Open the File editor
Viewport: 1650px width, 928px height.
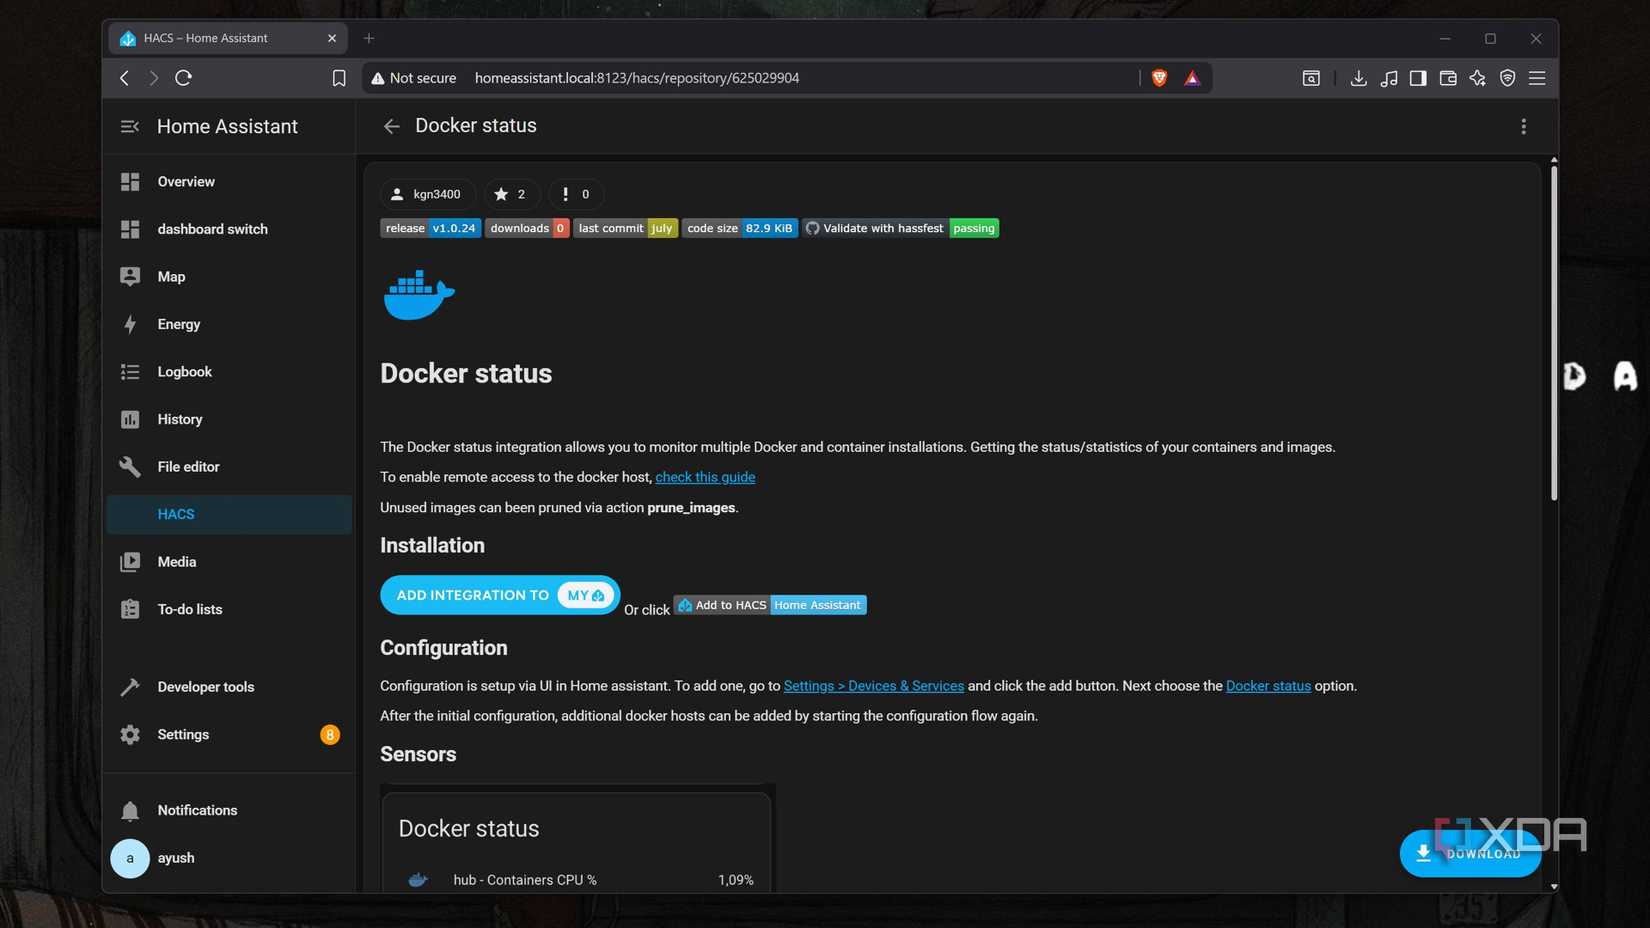coord(188,466)
